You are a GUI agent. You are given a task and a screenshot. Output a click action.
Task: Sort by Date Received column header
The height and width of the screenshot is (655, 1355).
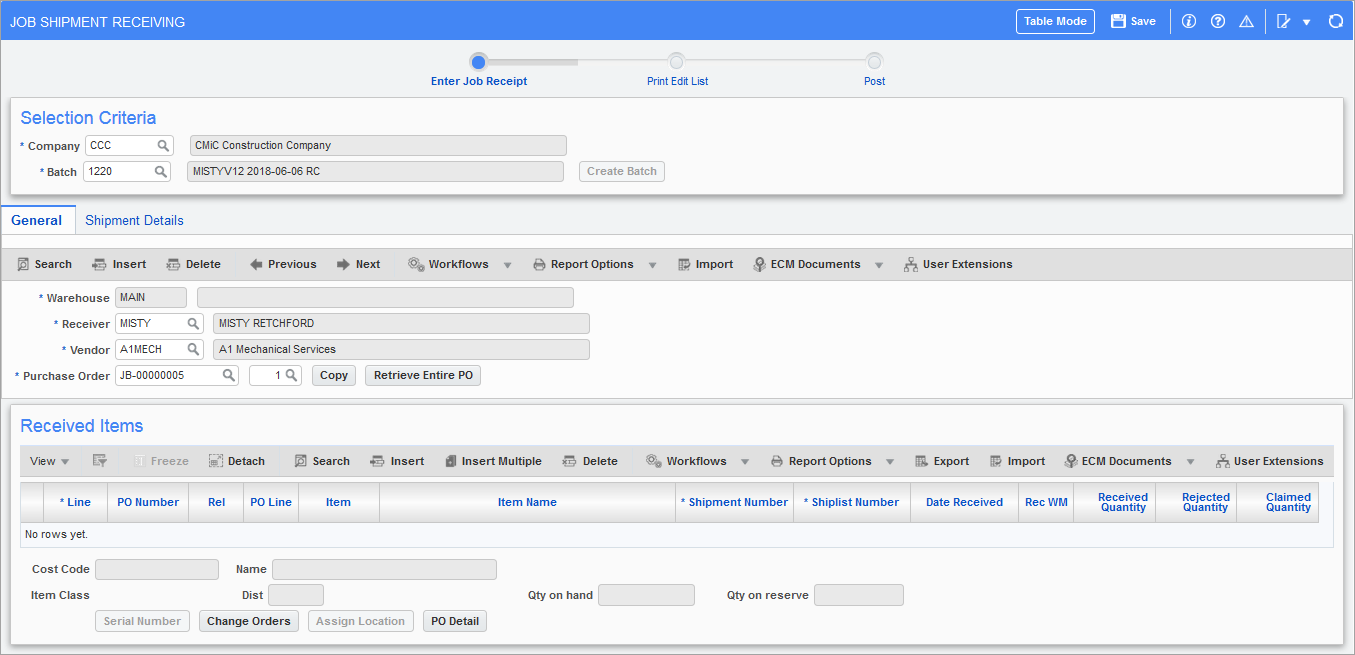coord(964,502)
